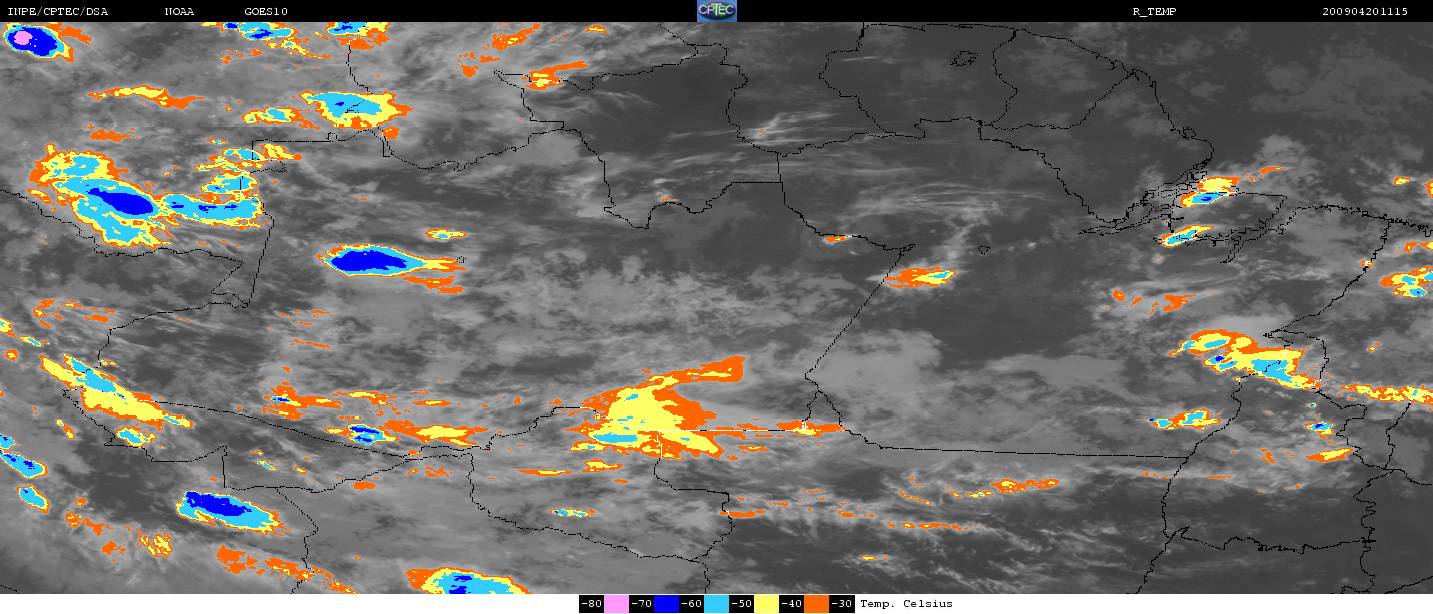Click the CPTEC logo in the header

coord(716,11)
